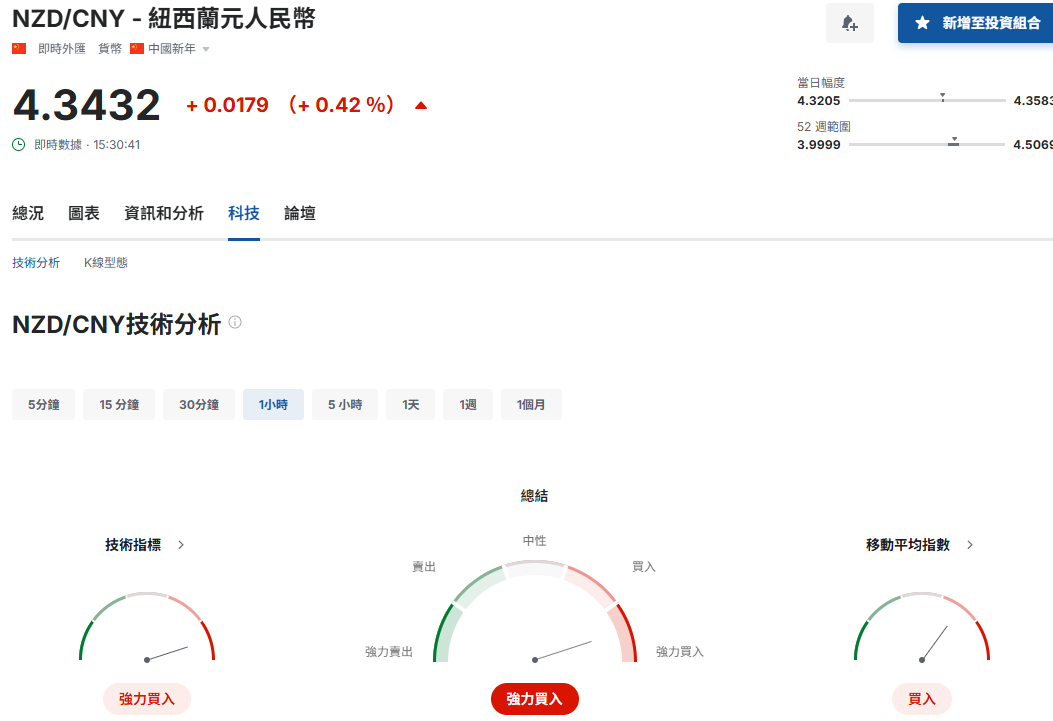Select the 科技 tab
Viewport: 1053px width, 721px height.
pyautogui.click(x=244, y=213)
